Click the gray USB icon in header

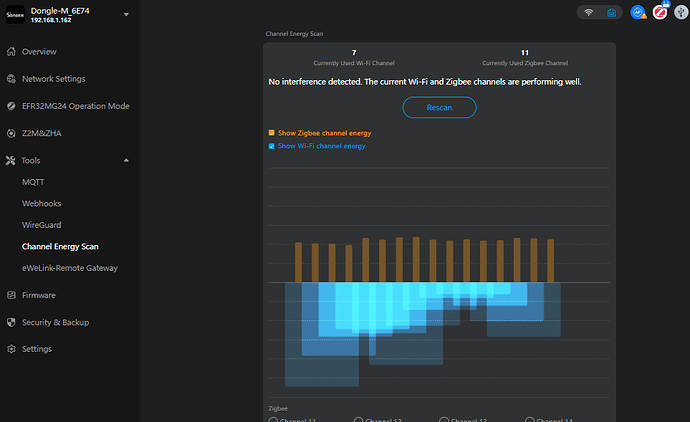click(x=679, y=13)
